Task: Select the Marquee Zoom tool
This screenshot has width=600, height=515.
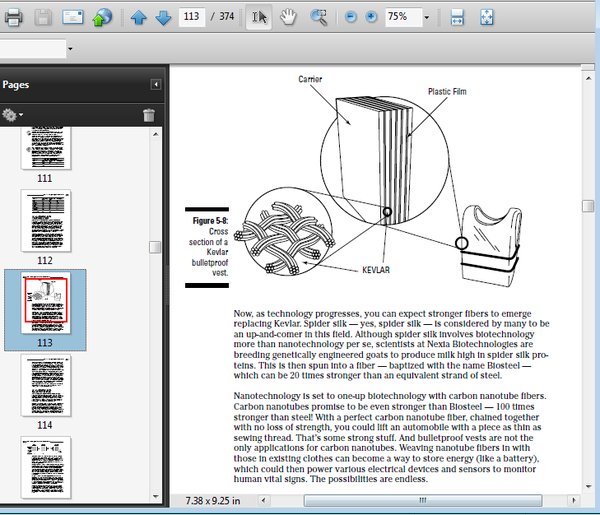Action: pos(319,18)
